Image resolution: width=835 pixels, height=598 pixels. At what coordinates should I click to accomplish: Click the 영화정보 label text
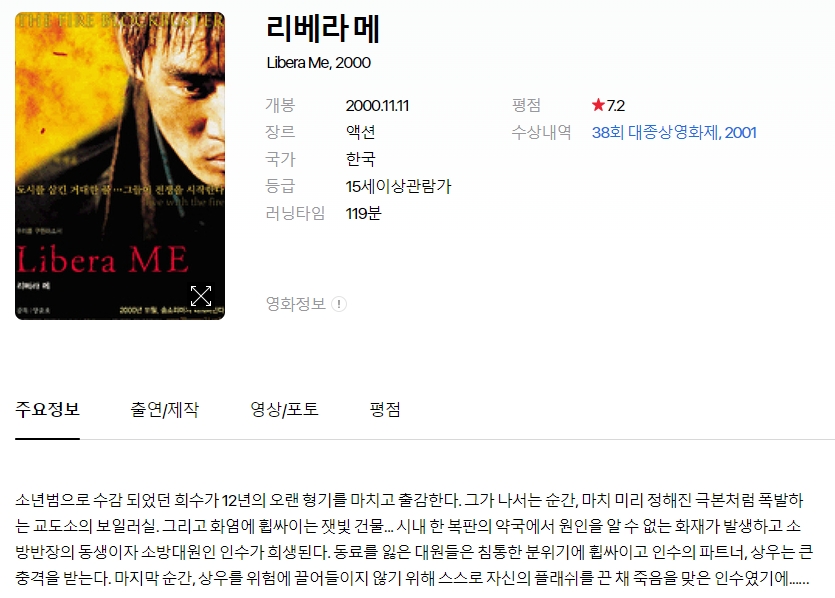(x=296, y=304)
